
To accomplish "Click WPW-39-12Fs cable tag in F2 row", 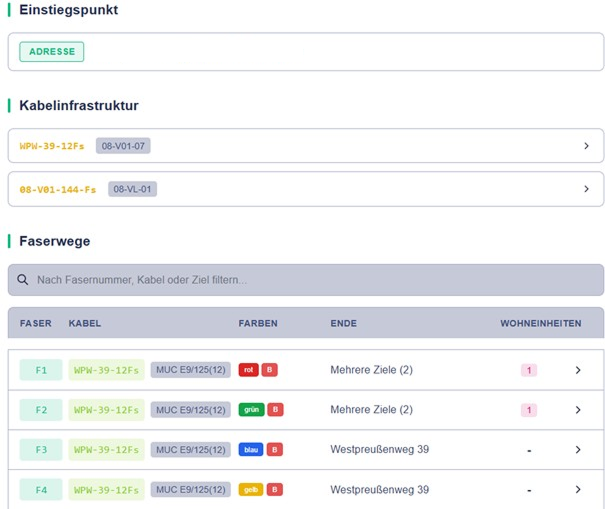I will point(106,410).
